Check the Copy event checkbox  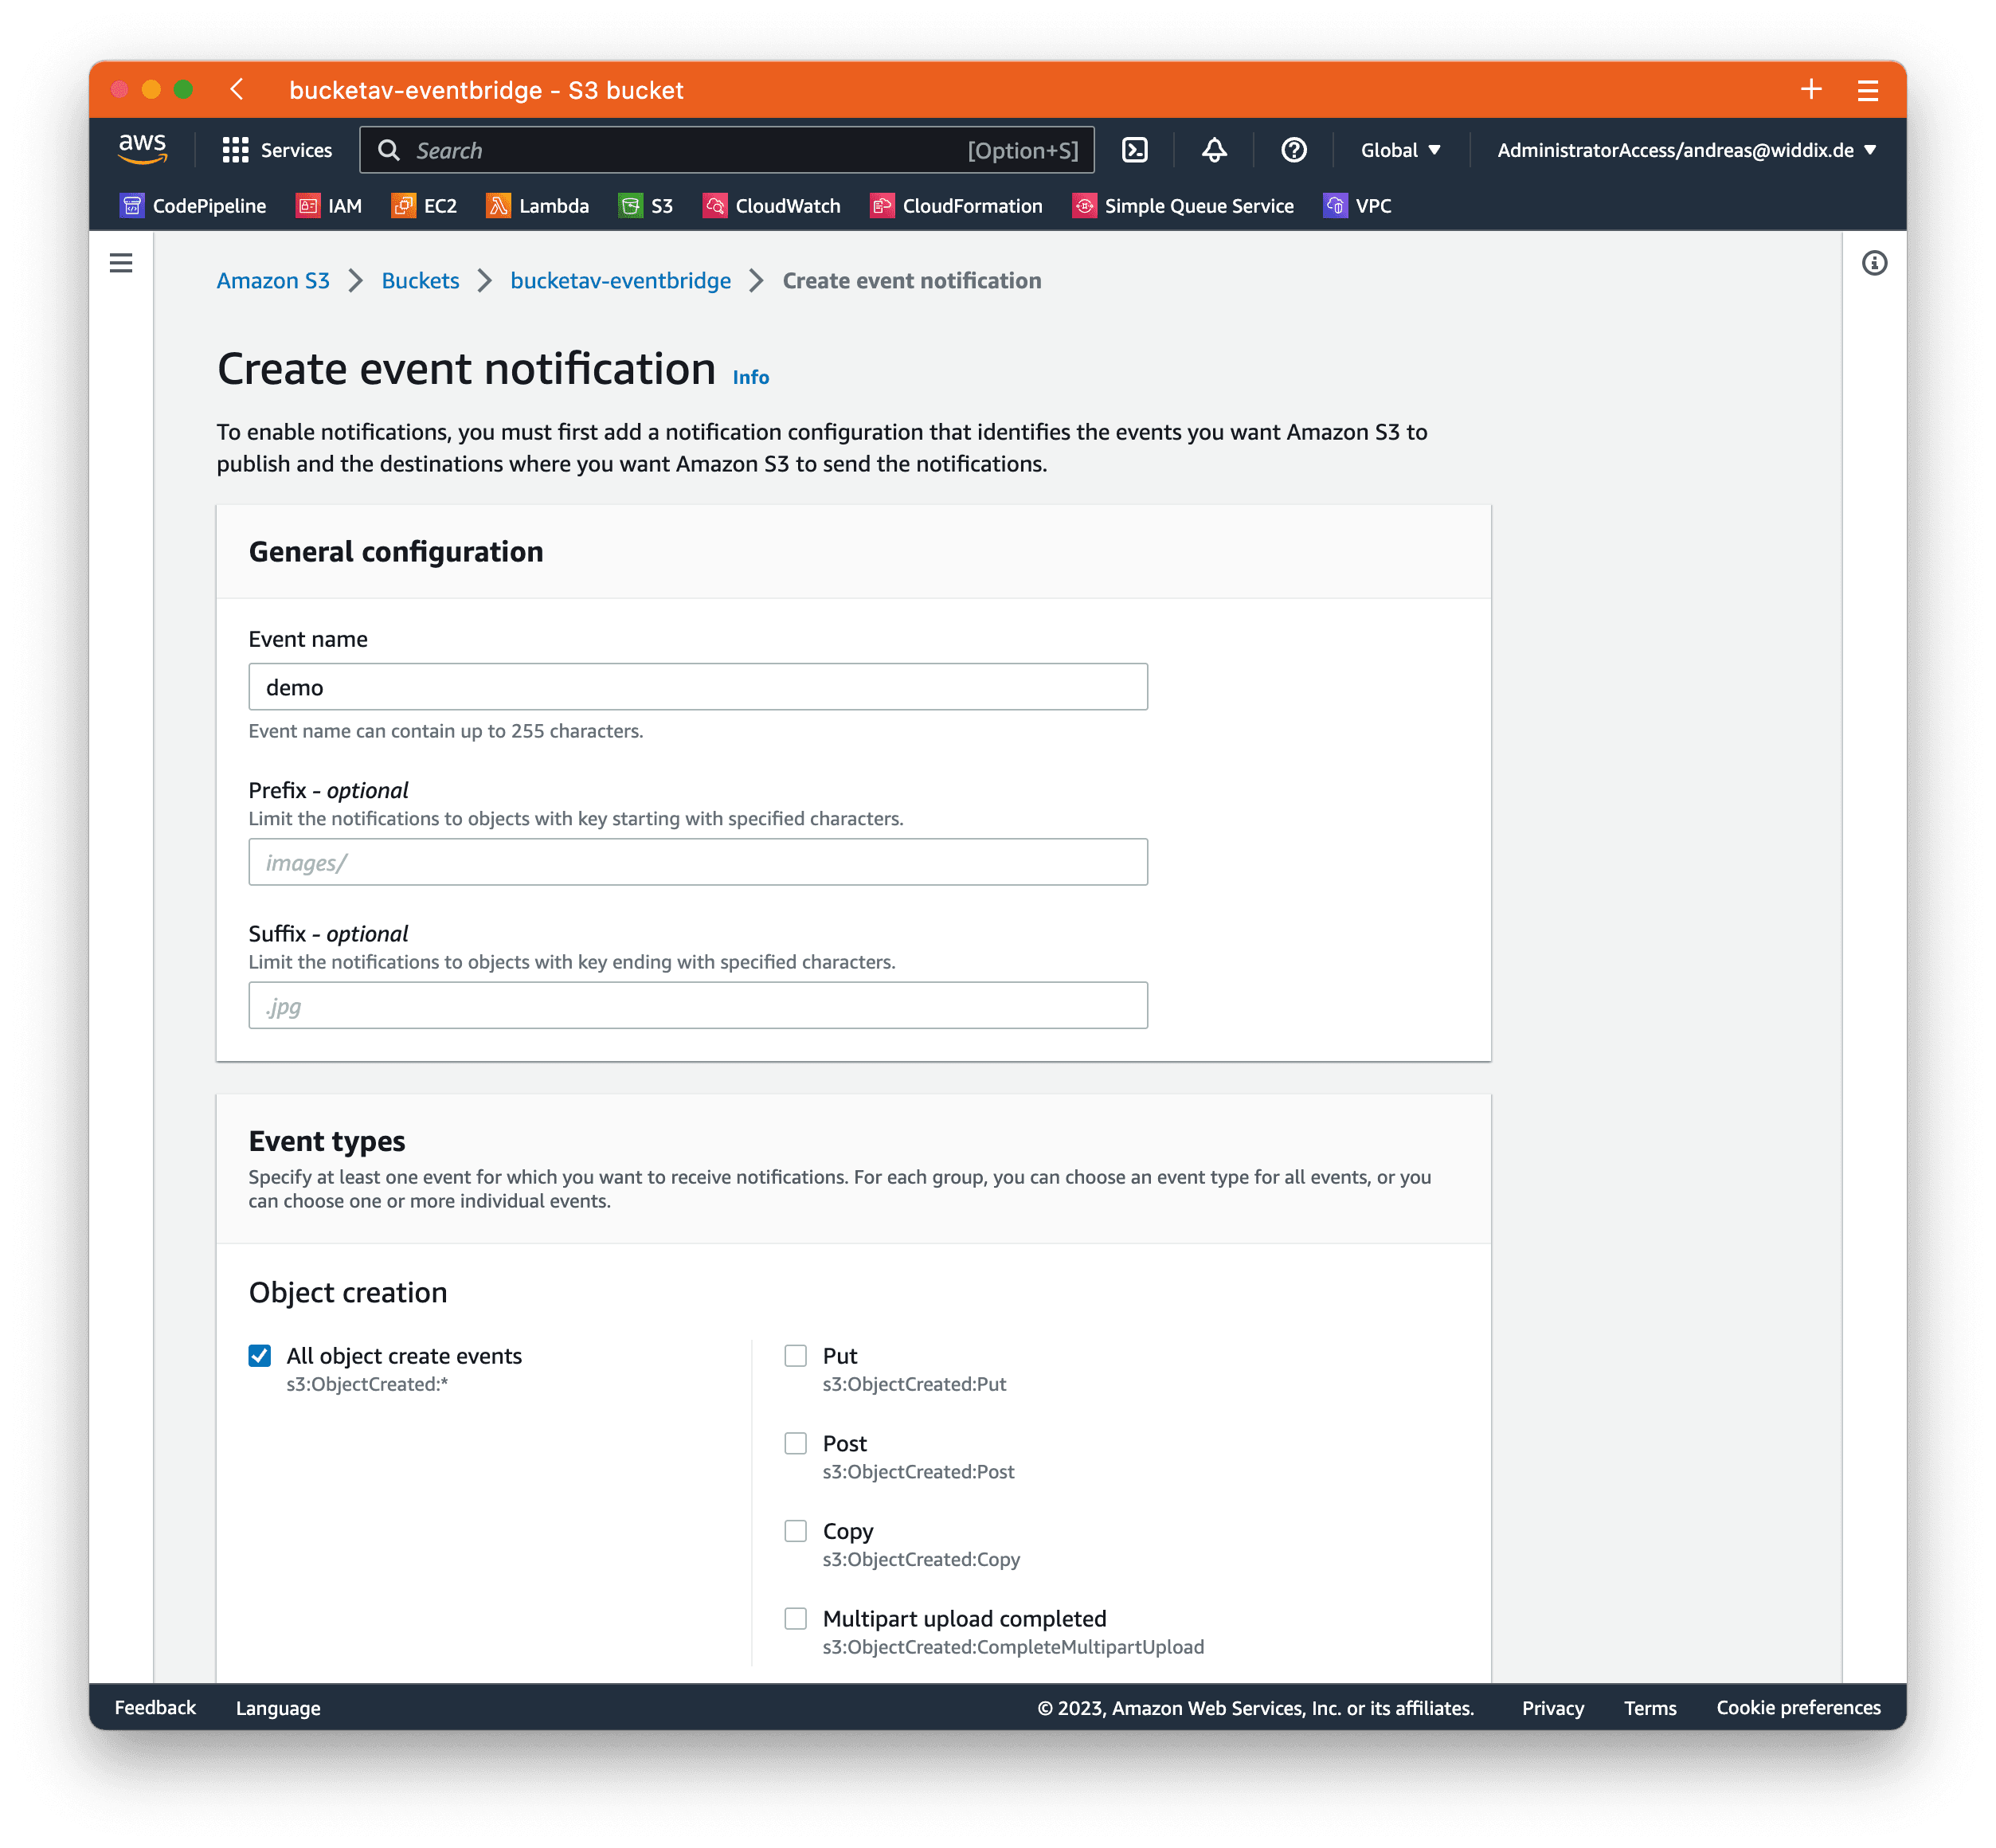click(x=796, y=1531)
